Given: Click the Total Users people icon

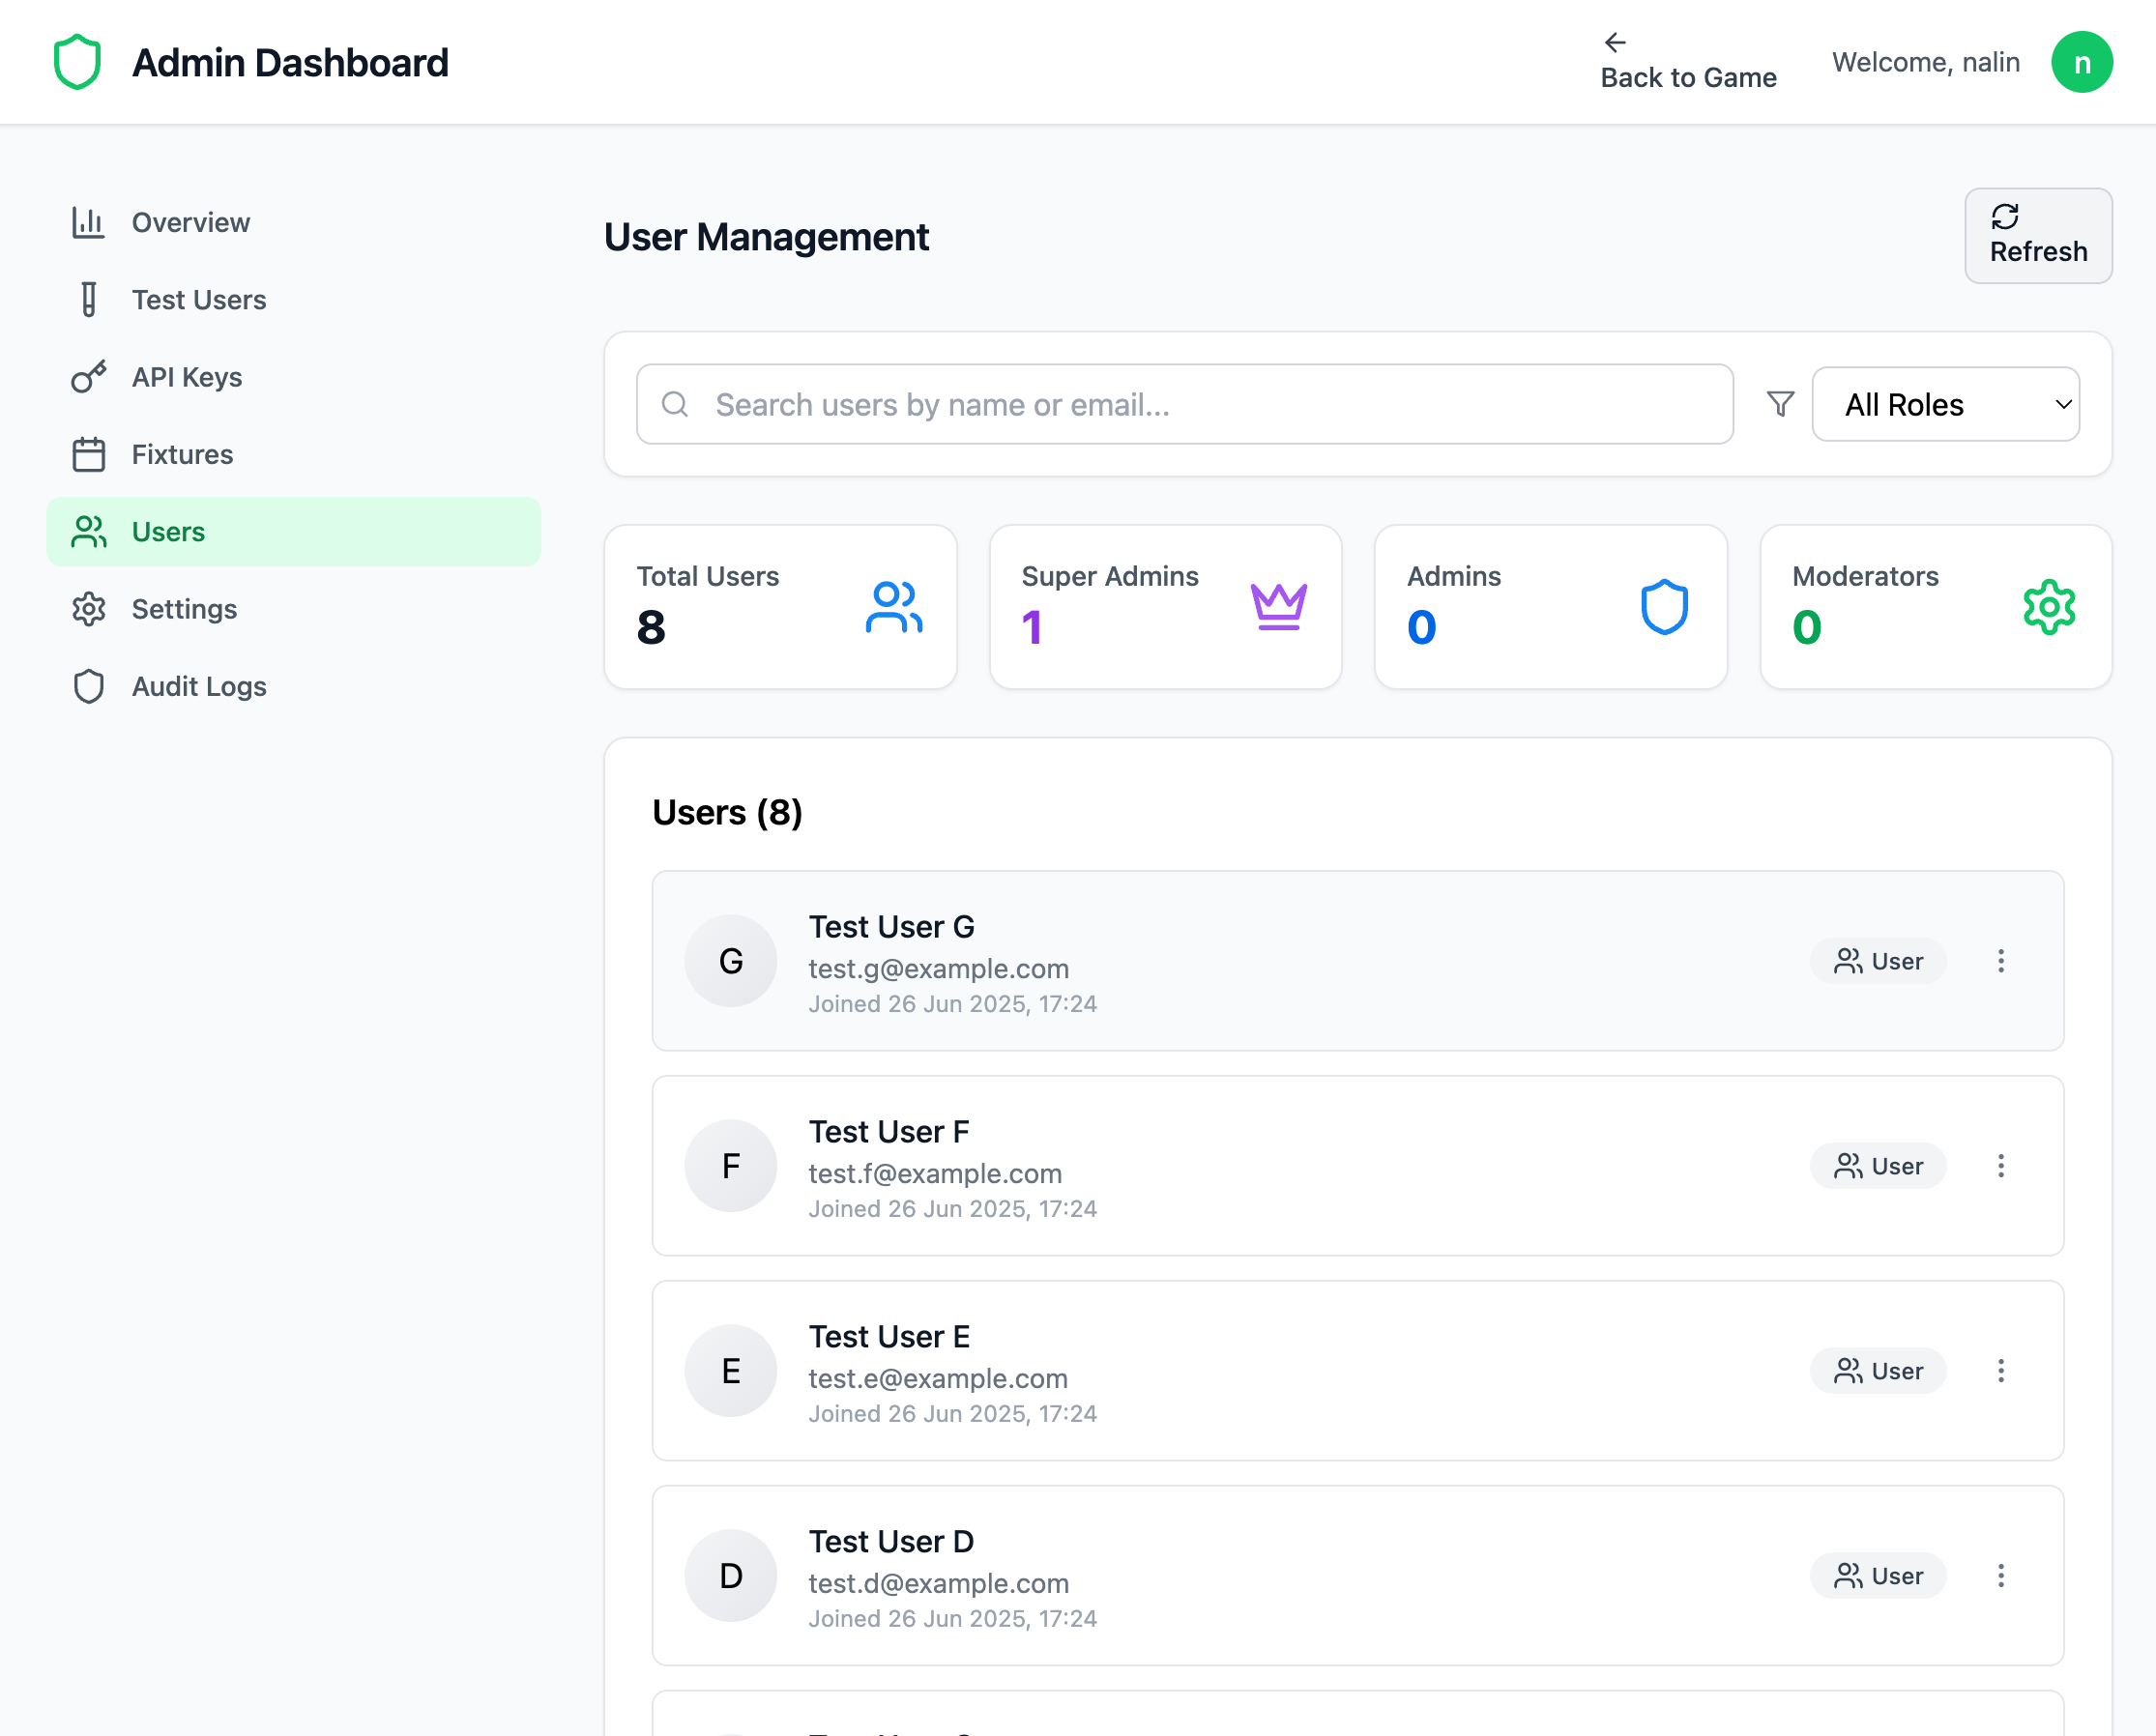Looking at the screenshot, I should click(893, 606).
